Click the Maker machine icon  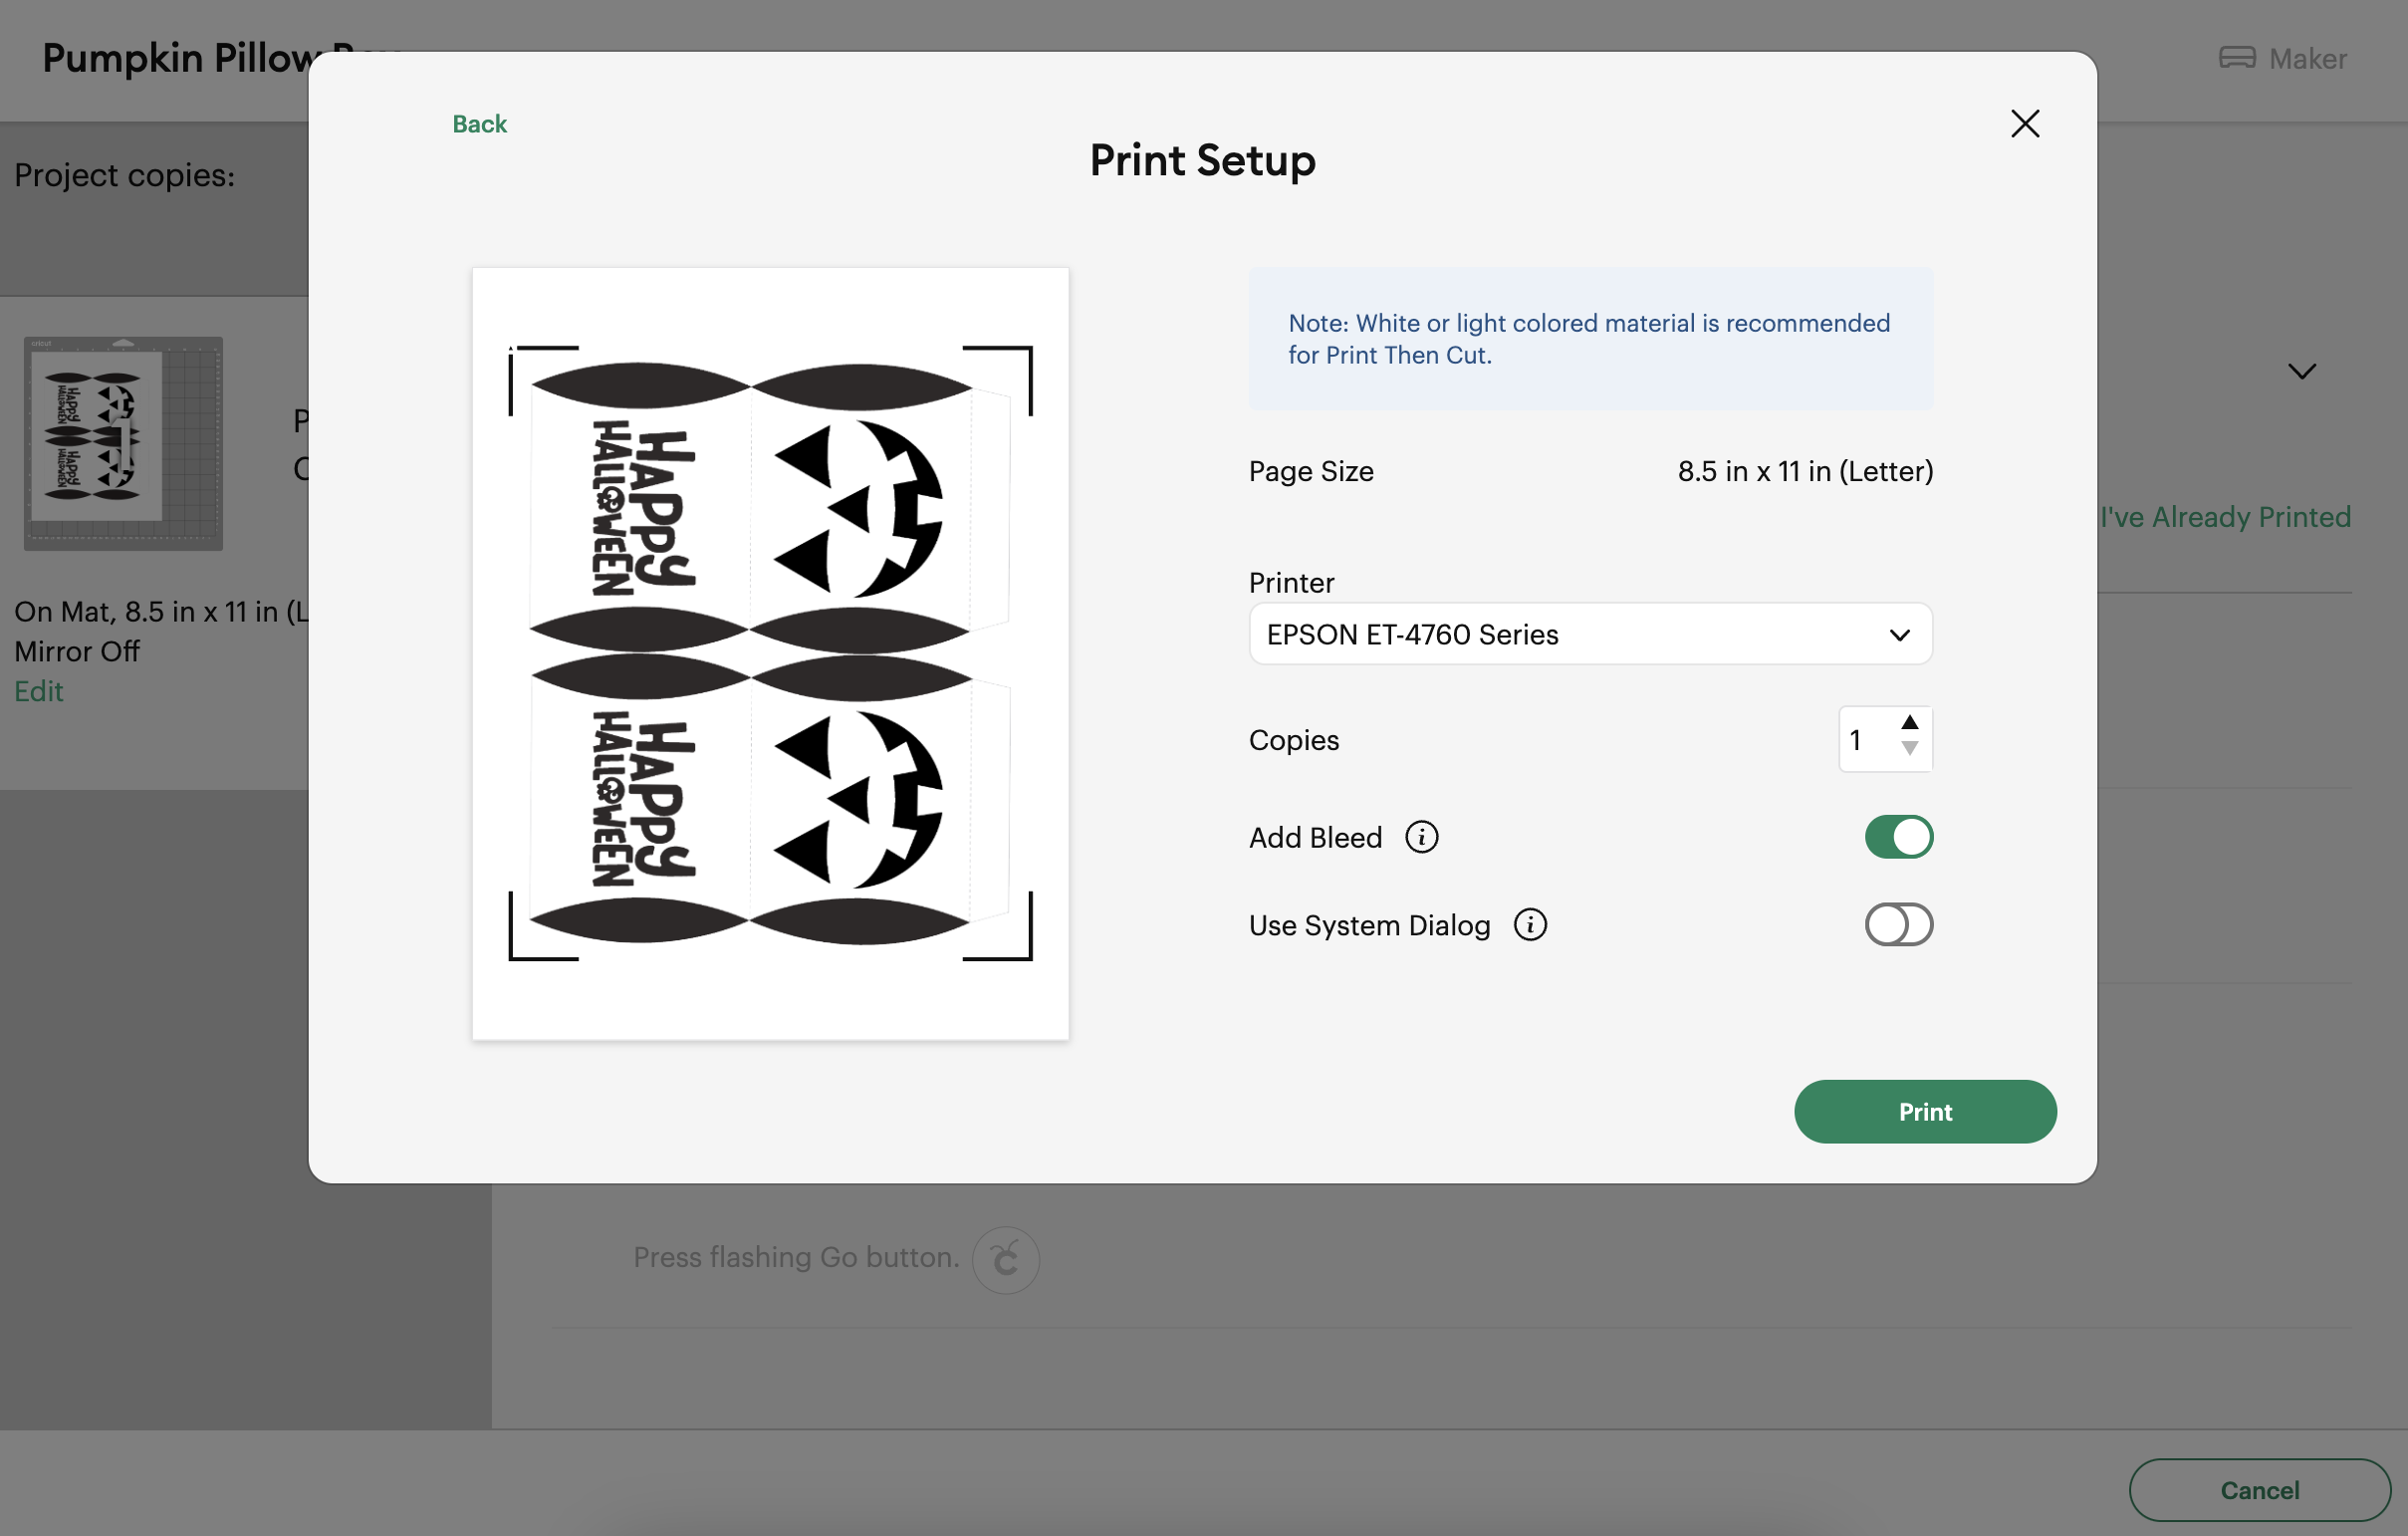point(2236,58)
